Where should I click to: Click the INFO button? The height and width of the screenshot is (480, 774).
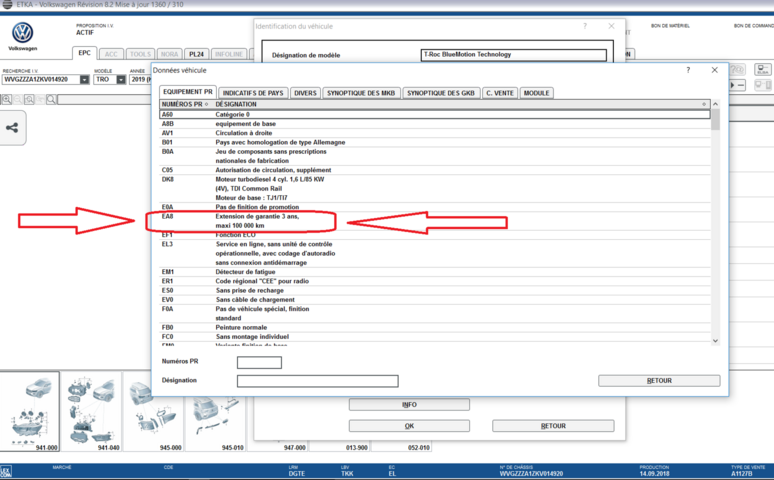[409, 404]
